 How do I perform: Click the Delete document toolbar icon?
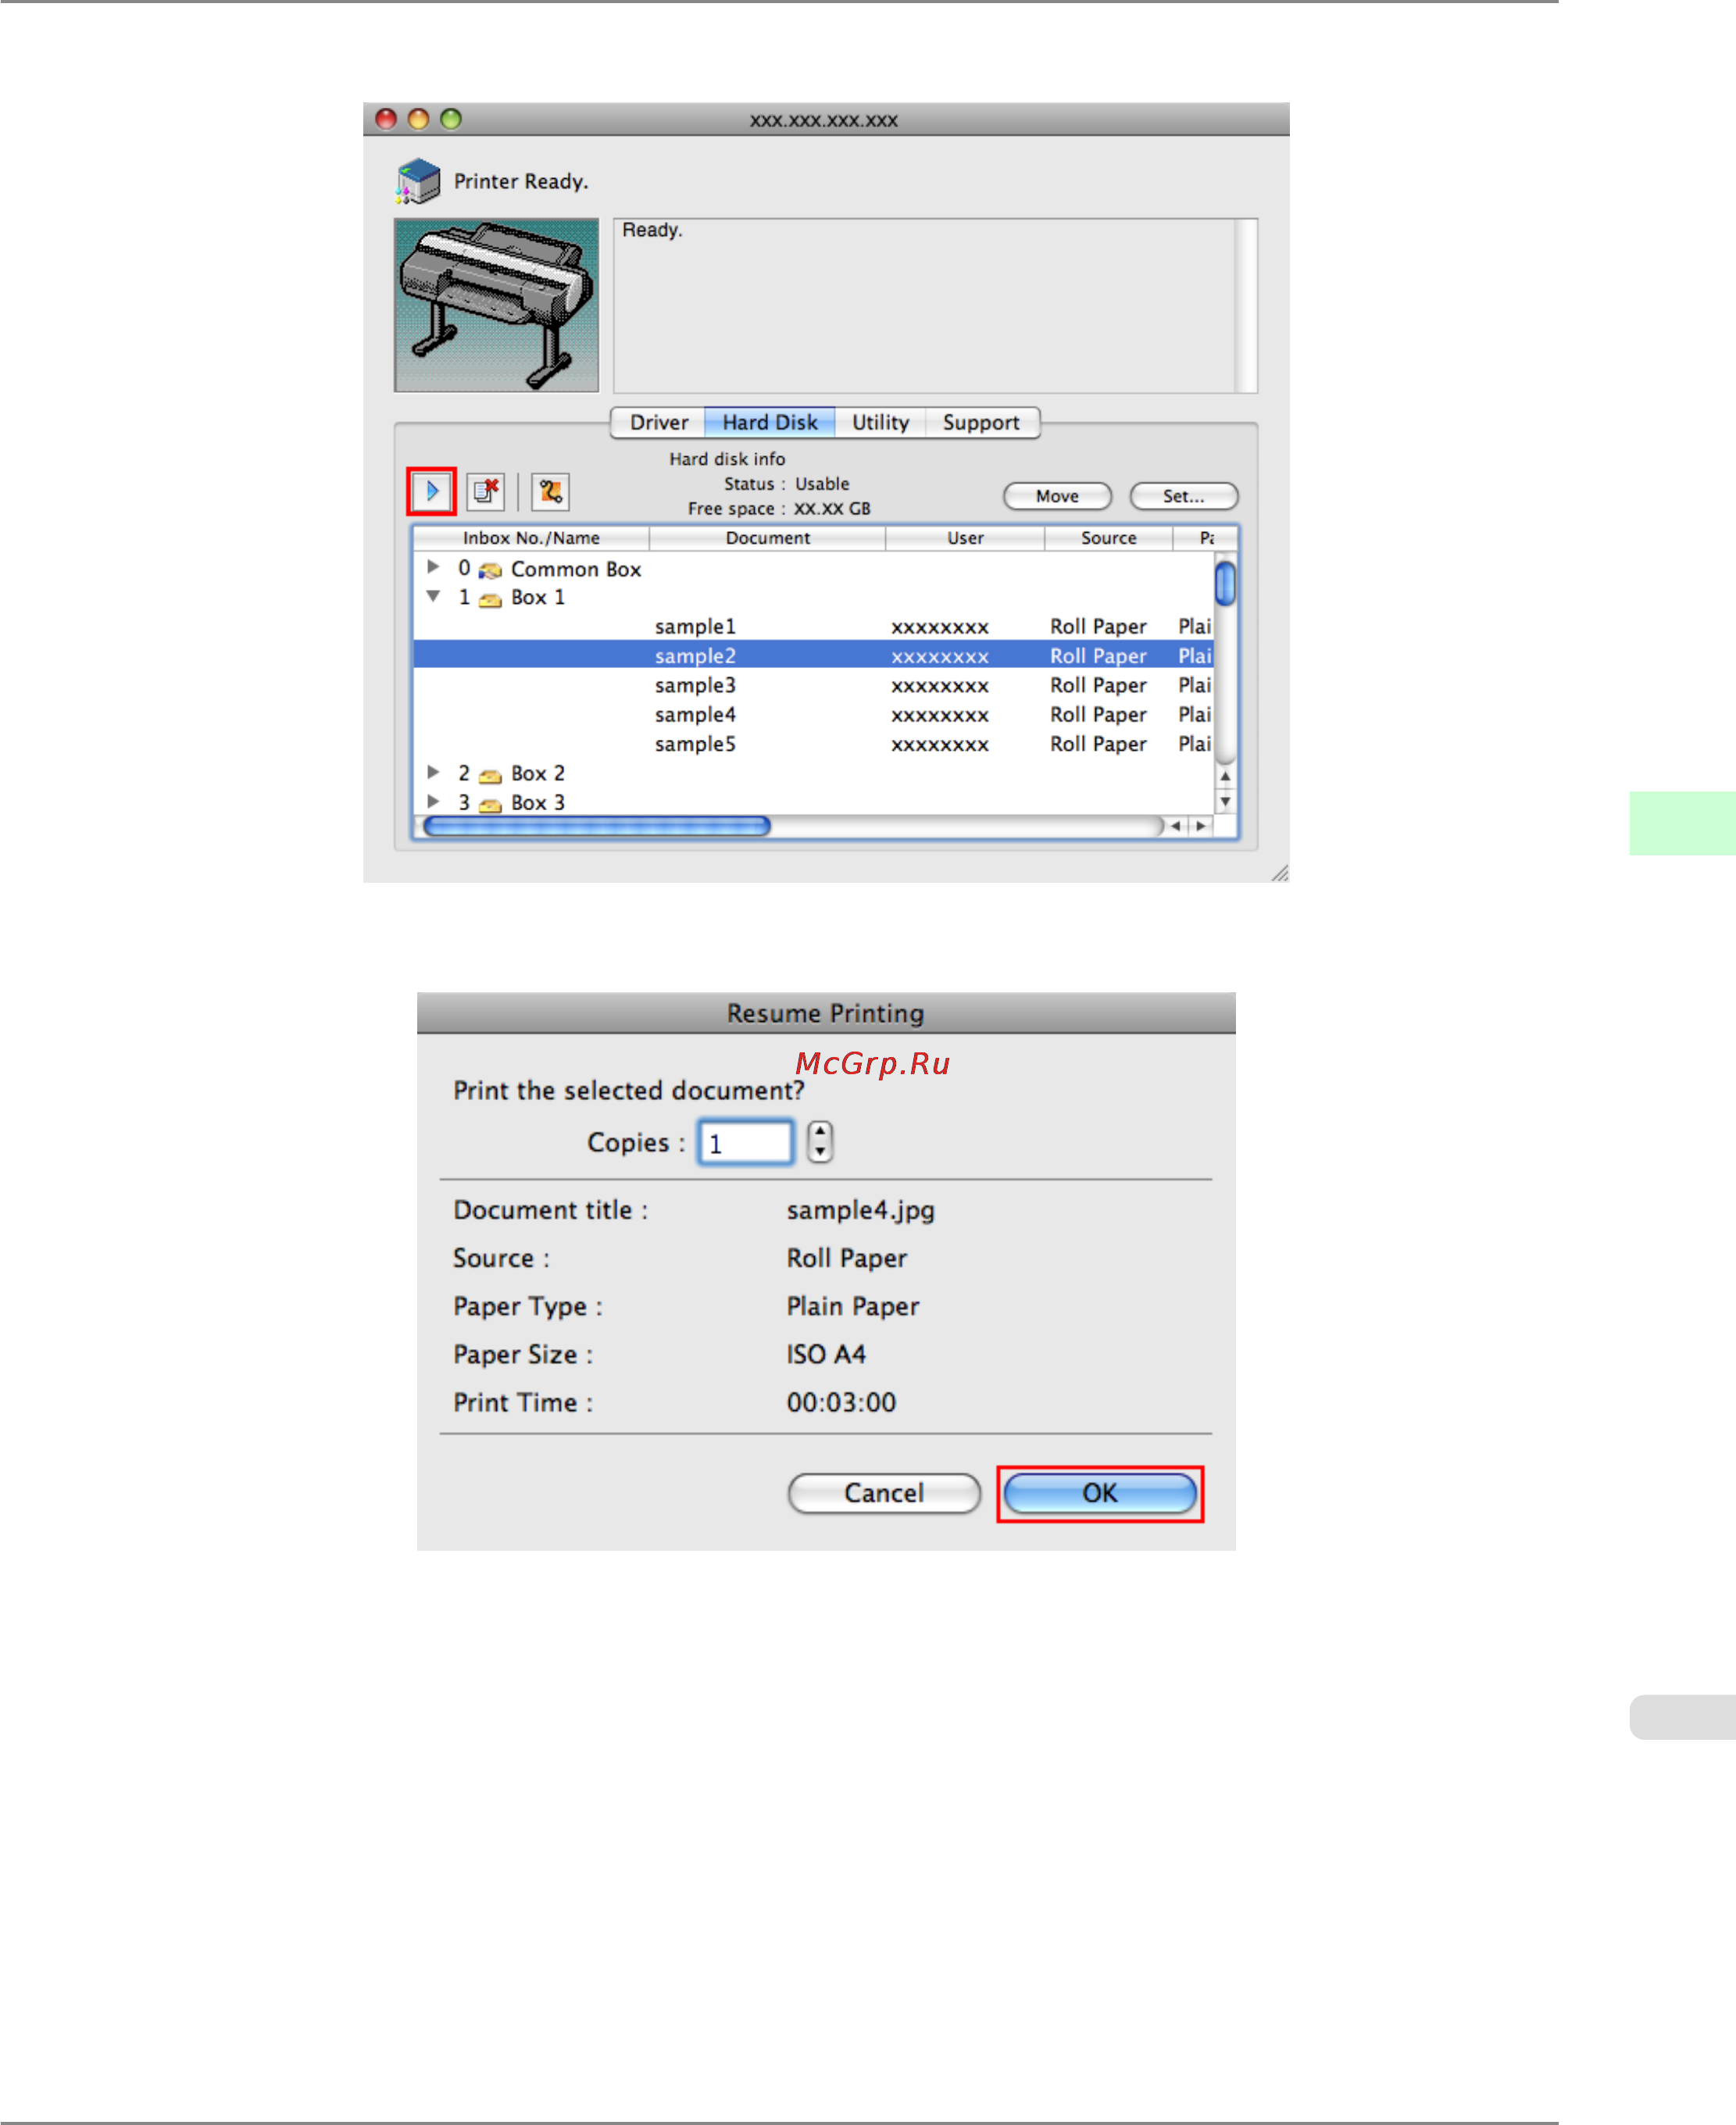pos(486,491)
